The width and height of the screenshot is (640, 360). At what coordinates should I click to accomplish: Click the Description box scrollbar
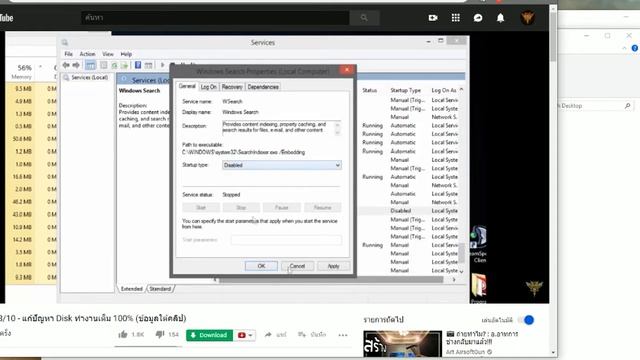tap(338, 128)
